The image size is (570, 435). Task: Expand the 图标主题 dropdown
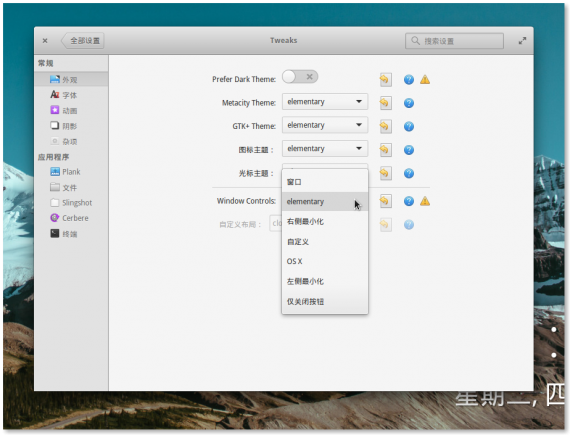point(325,149)
